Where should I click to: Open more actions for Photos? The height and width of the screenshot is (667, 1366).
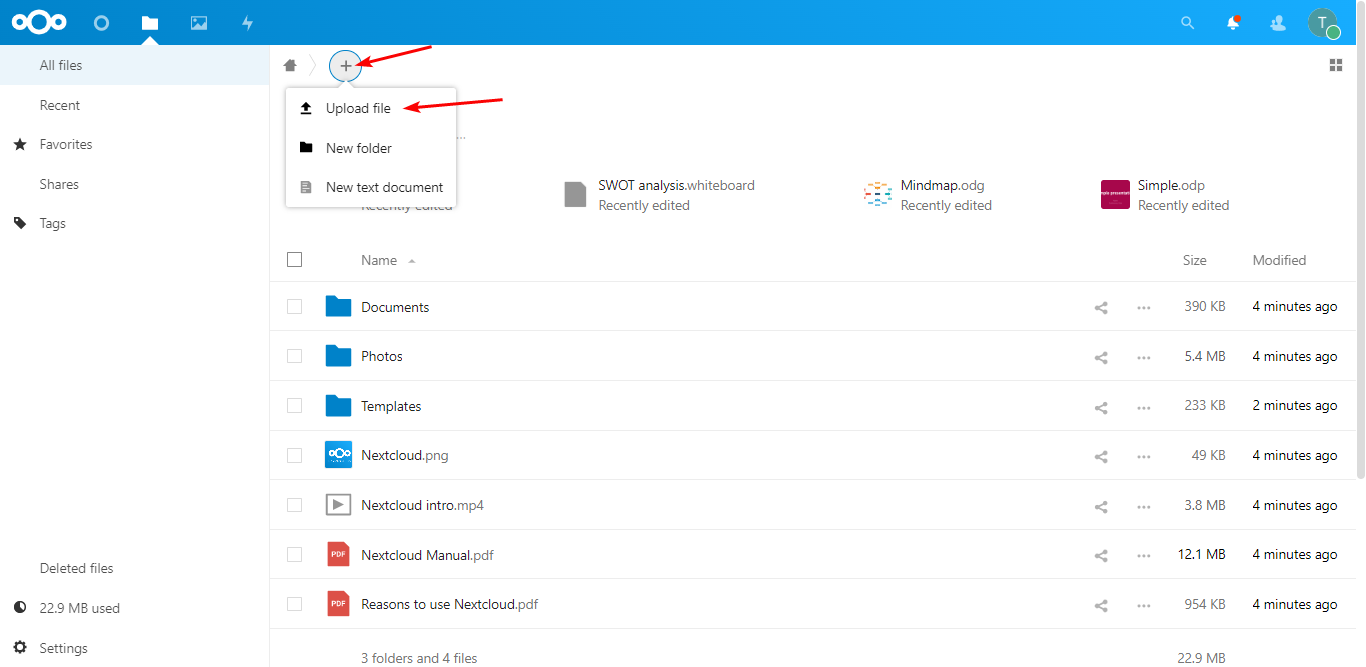(1144, 356)
